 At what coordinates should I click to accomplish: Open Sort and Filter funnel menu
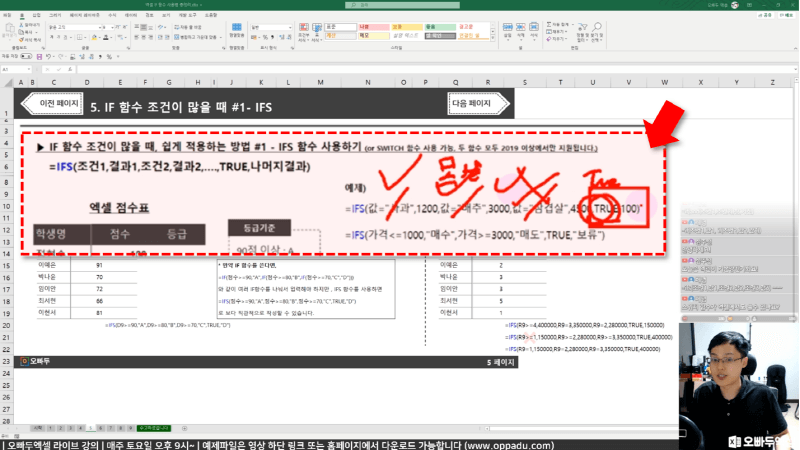coord(583,32)
